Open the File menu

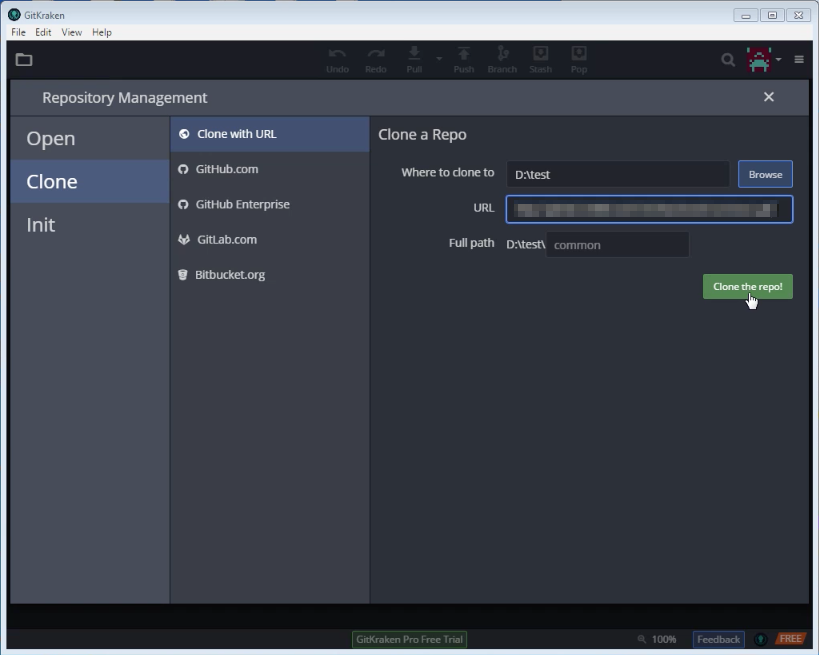point(18,32)
